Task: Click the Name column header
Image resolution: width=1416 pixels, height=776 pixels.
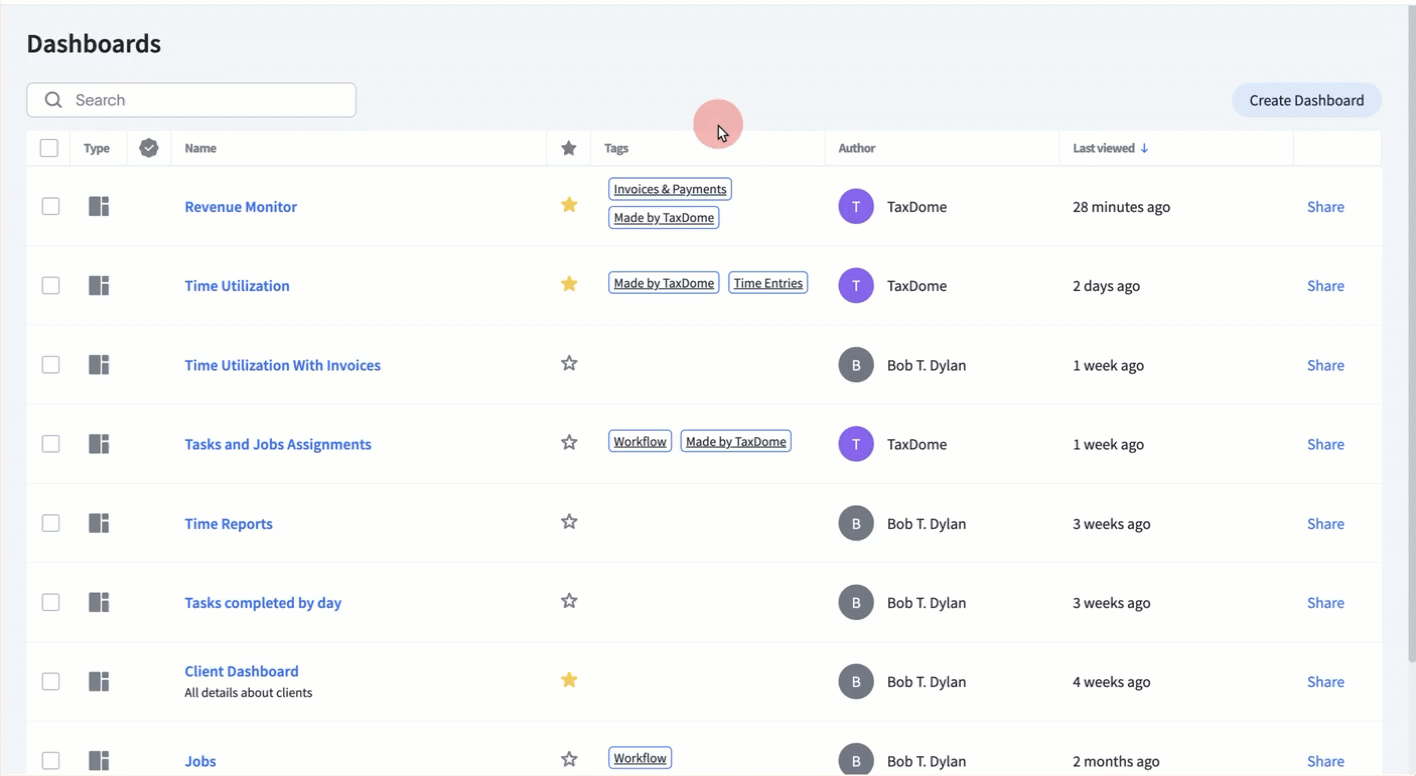Action: pyautogui.click(x=200, y=148)
